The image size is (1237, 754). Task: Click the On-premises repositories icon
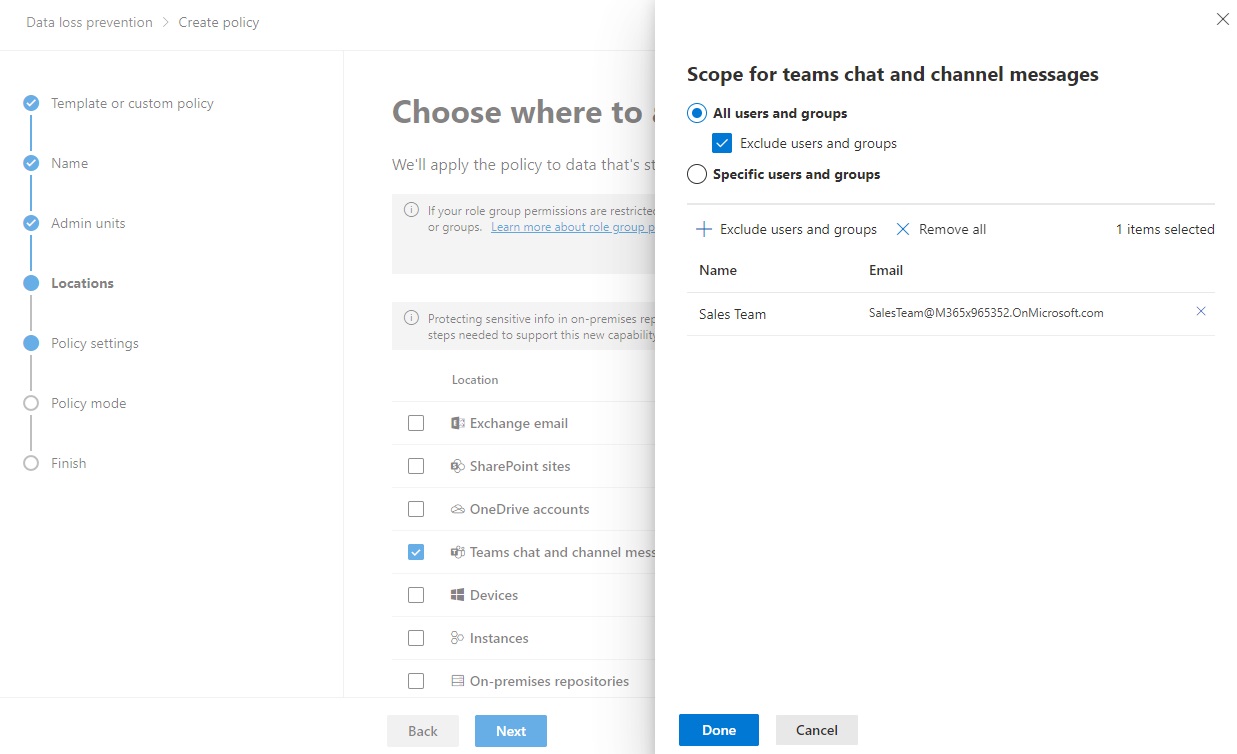tap(457, 681)
